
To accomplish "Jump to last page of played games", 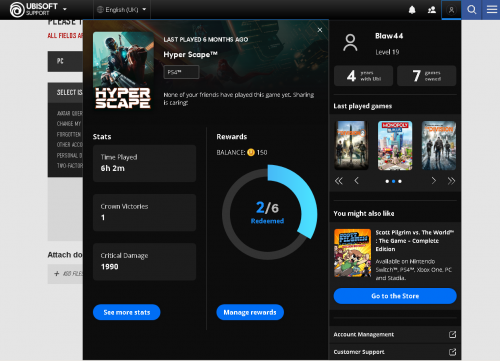I will point(451,181).
